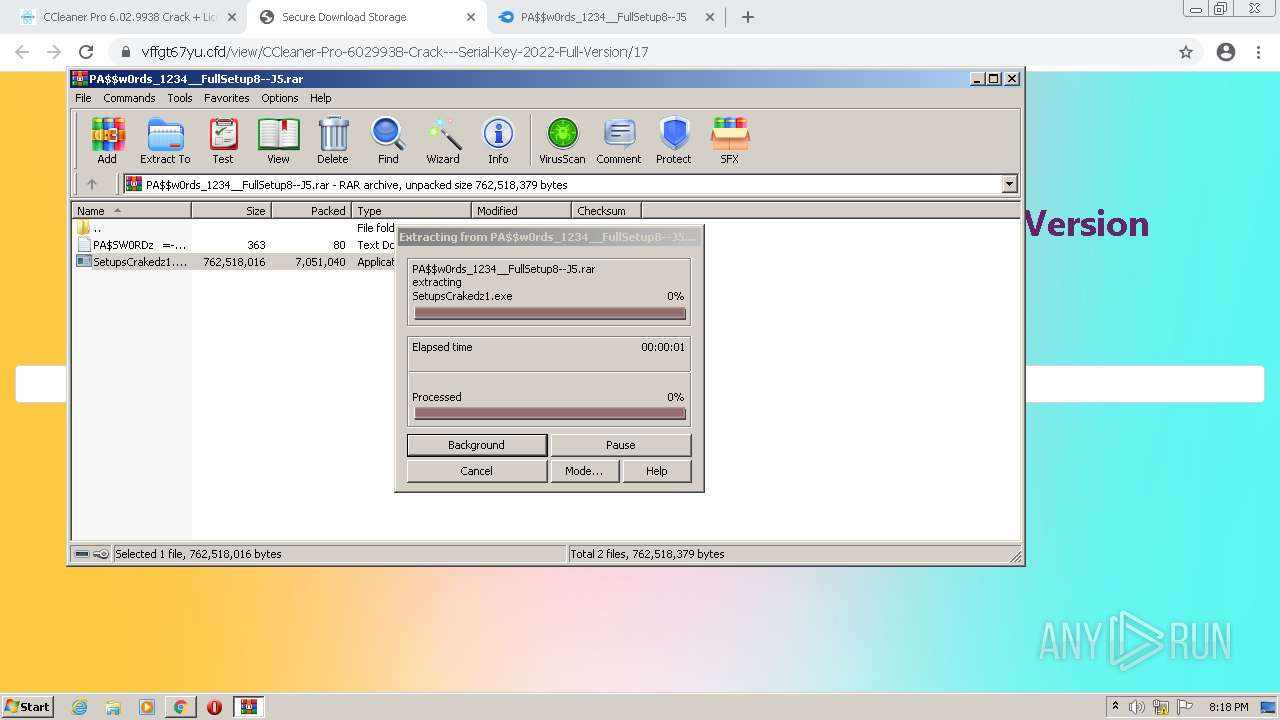The image size is (1280, 720).
Task: Click the Processed total progress bar
Action: click(549, 414)
